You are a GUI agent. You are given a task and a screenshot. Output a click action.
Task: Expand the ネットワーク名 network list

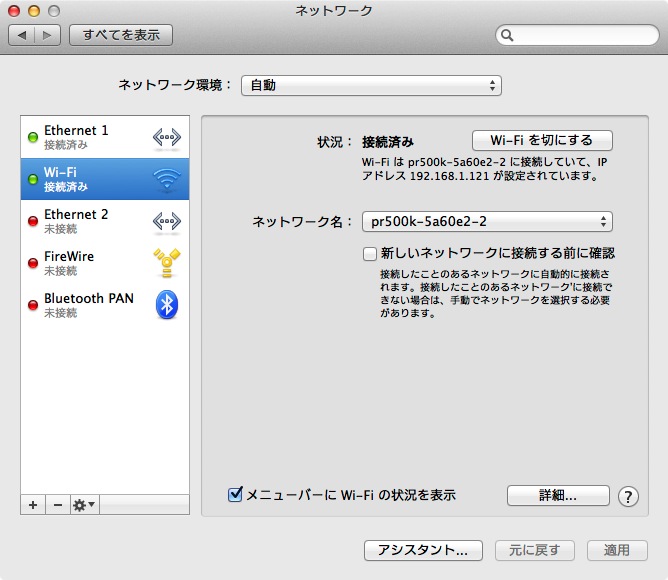pyautogui.click(x=487, y=222)
